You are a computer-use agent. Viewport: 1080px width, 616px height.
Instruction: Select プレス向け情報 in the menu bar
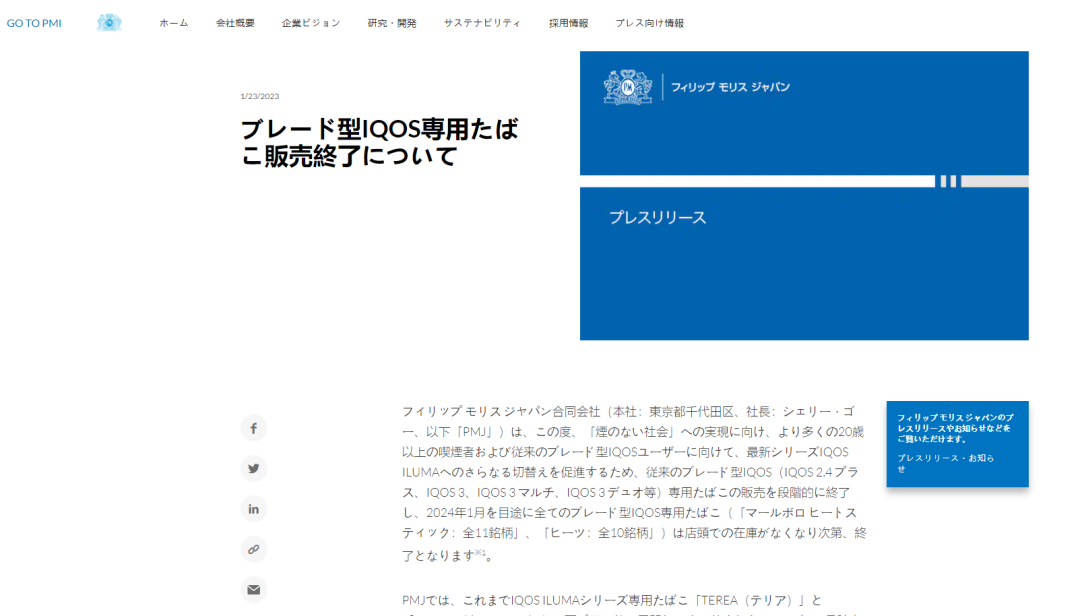(649, 23)
